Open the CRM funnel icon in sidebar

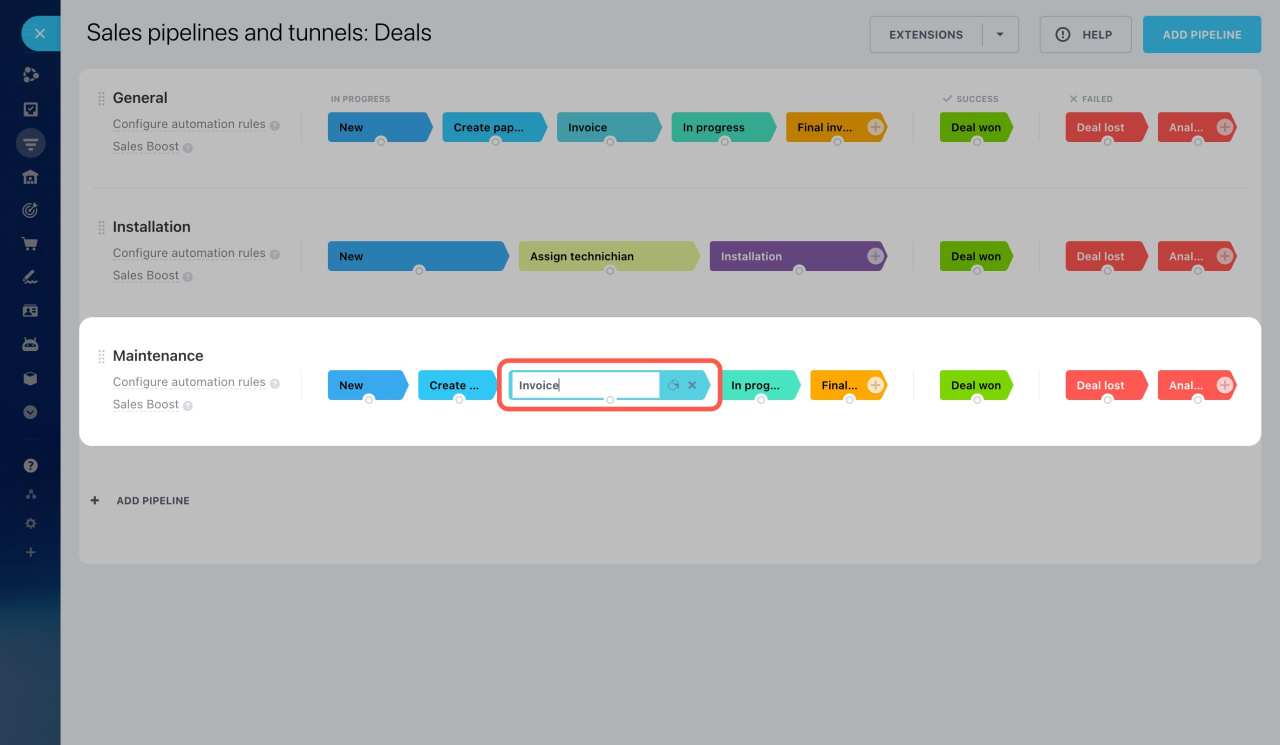pyautogui.click(x=30, y=143)
